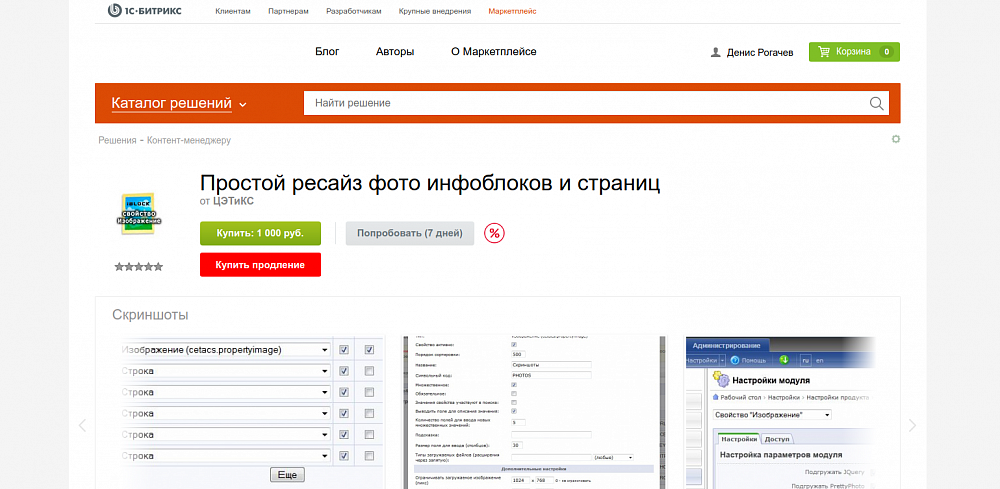Click the PHOTOS code field in middle screenshot

click(552, 376)
